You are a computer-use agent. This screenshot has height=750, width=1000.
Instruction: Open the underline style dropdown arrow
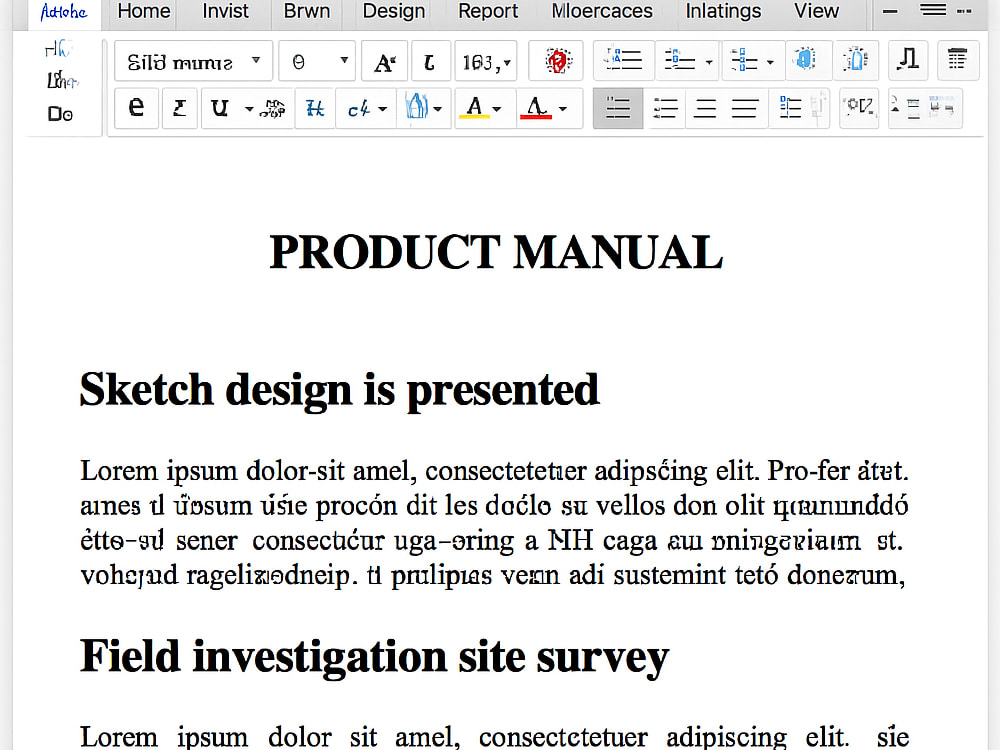pos(249,109)
